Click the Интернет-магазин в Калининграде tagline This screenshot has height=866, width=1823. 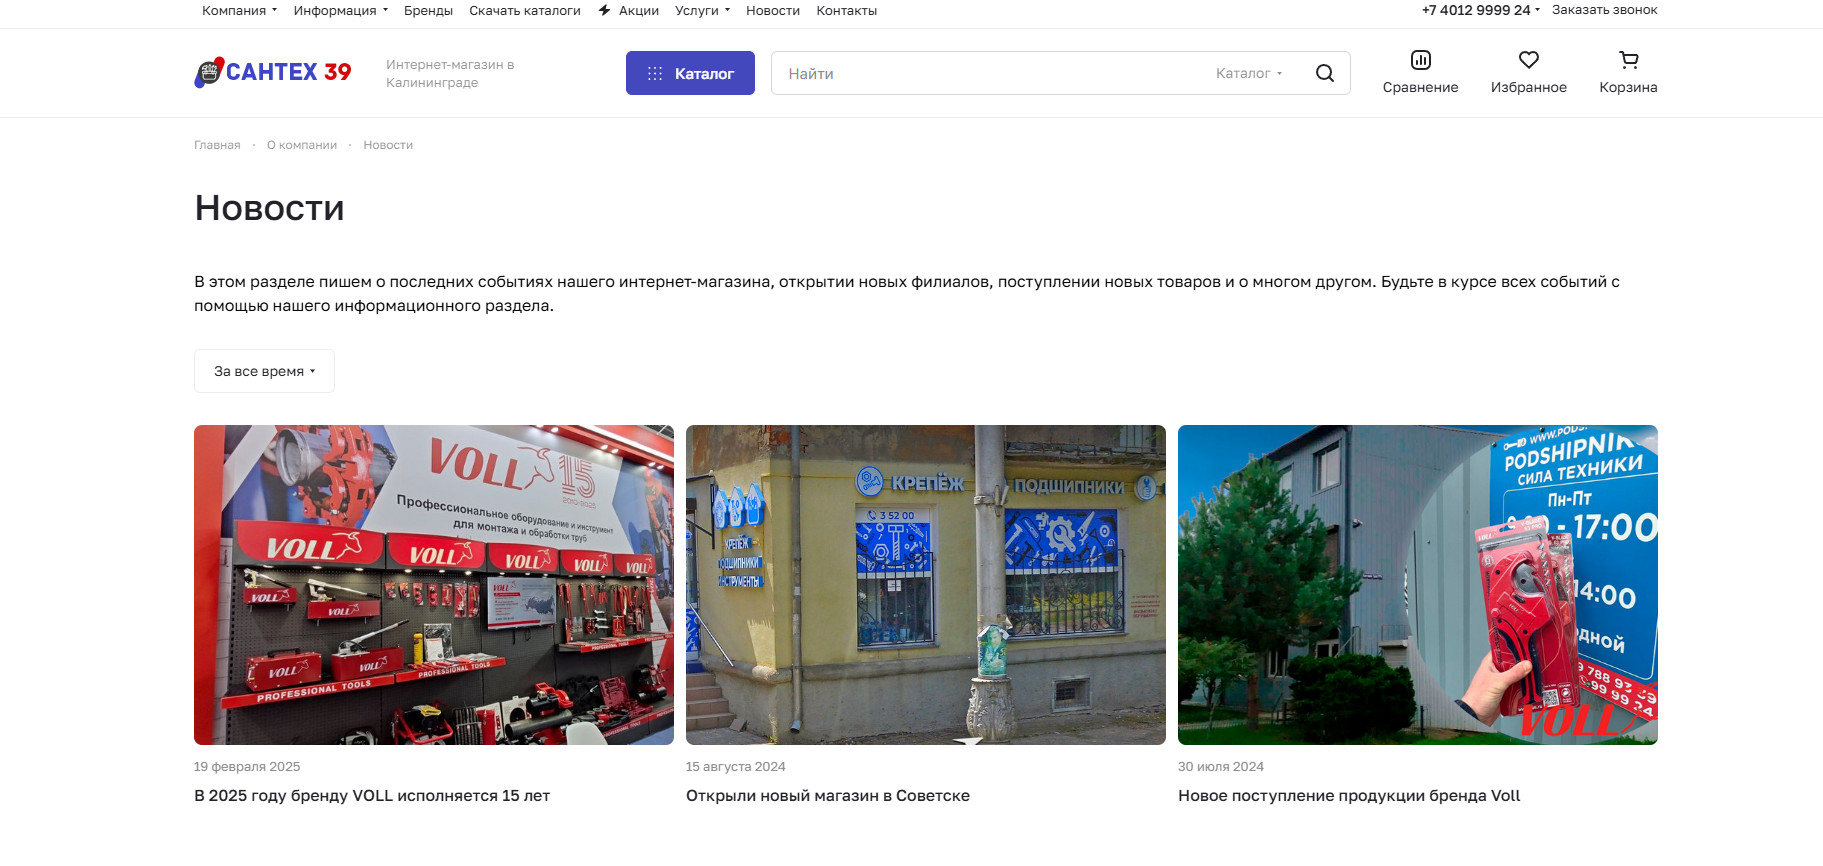(x=450, y=73)
